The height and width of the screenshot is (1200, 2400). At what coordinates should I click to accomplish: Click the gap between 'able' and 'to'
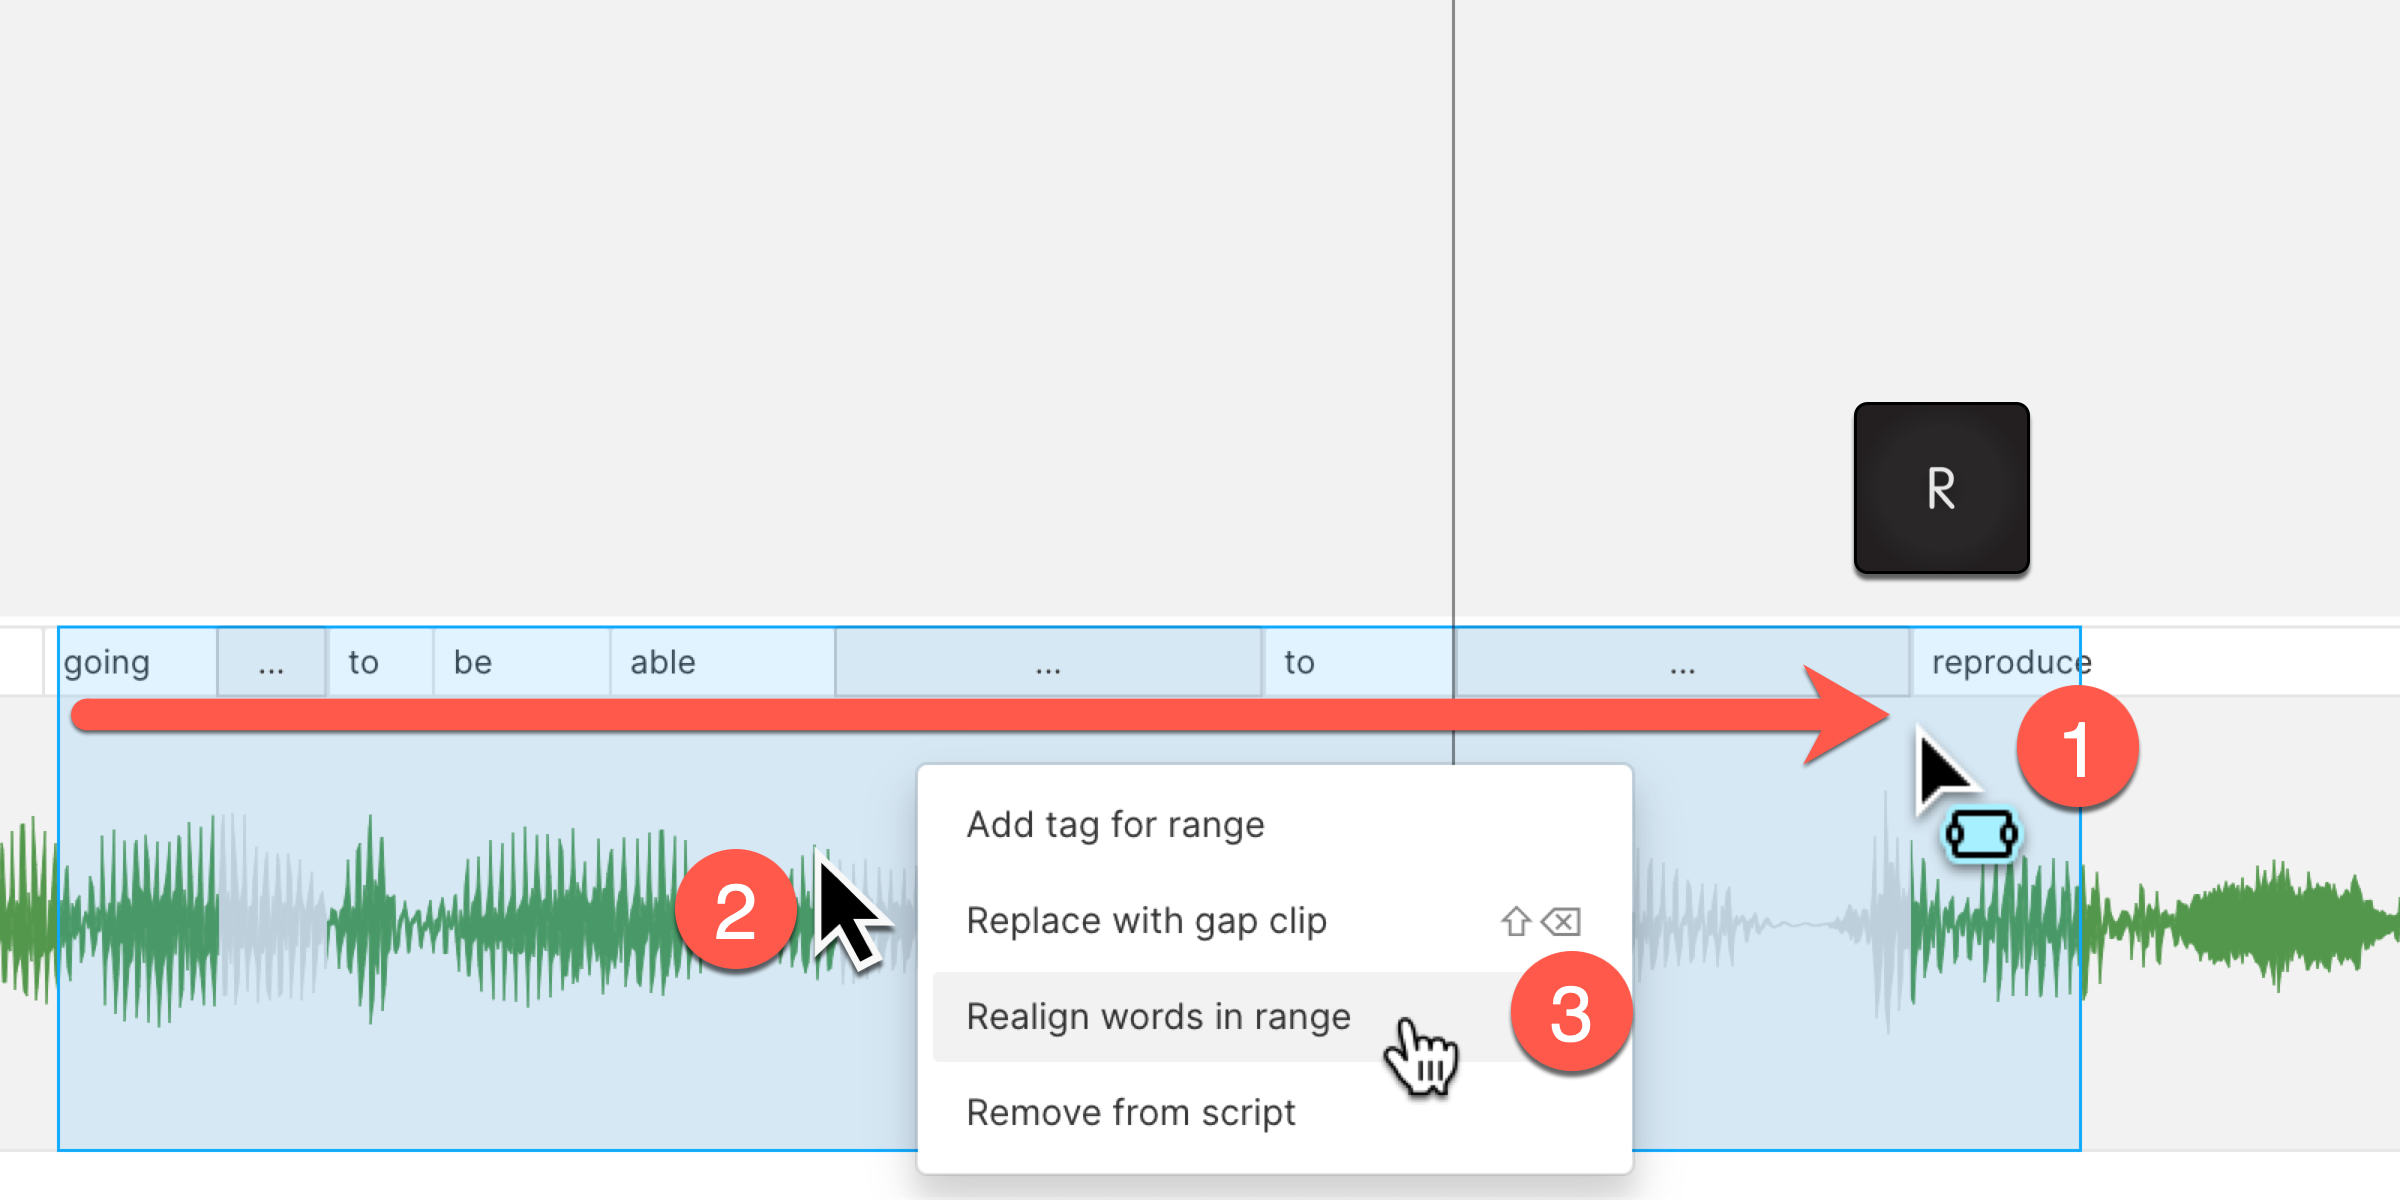point(1048,662)
